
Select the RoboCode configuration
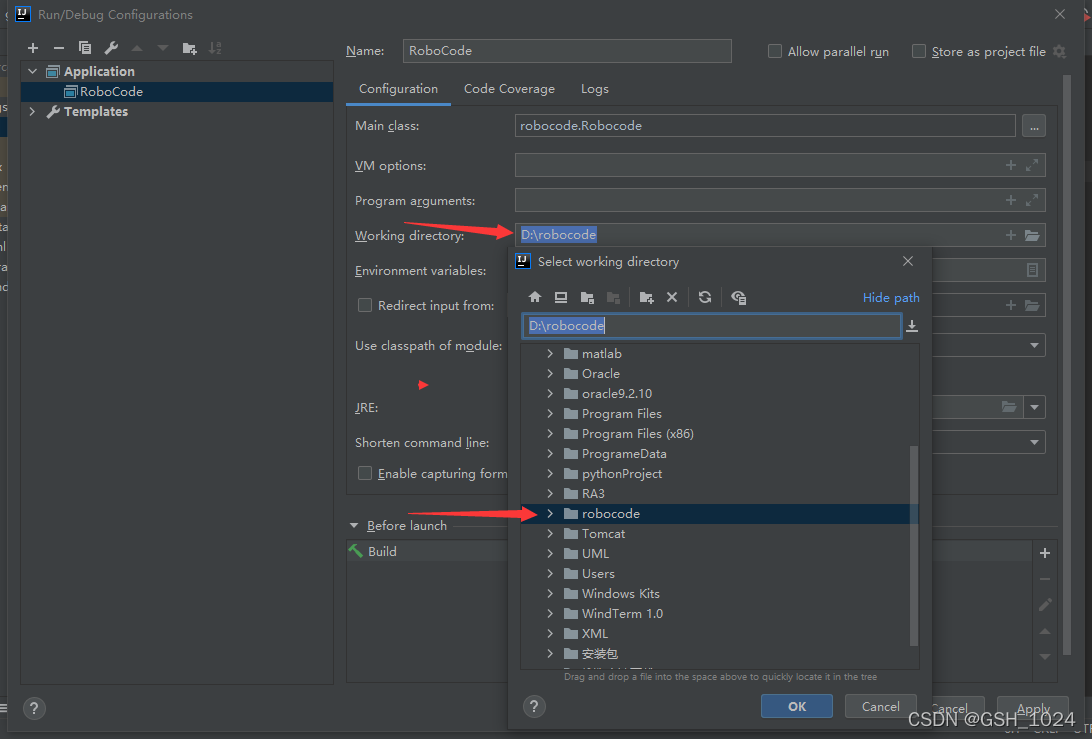(x=177, y=92)
